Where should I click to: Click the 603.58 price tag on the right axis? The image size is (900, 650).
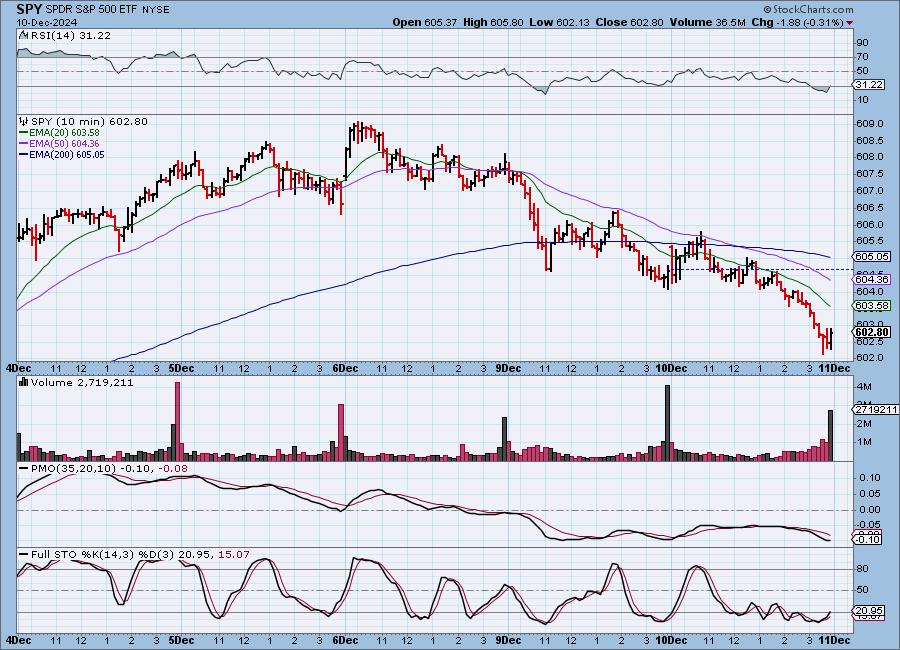[872, 306]
